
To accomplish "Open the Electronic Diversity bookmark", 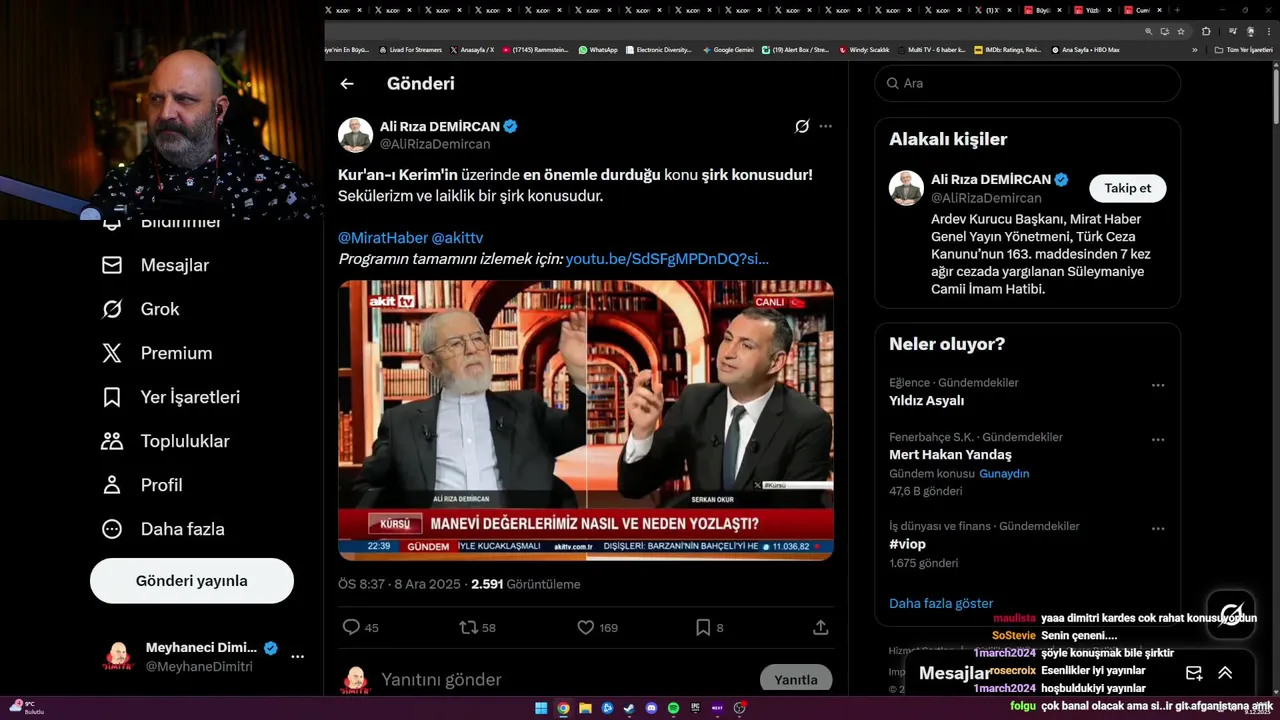I will (658, 49).
